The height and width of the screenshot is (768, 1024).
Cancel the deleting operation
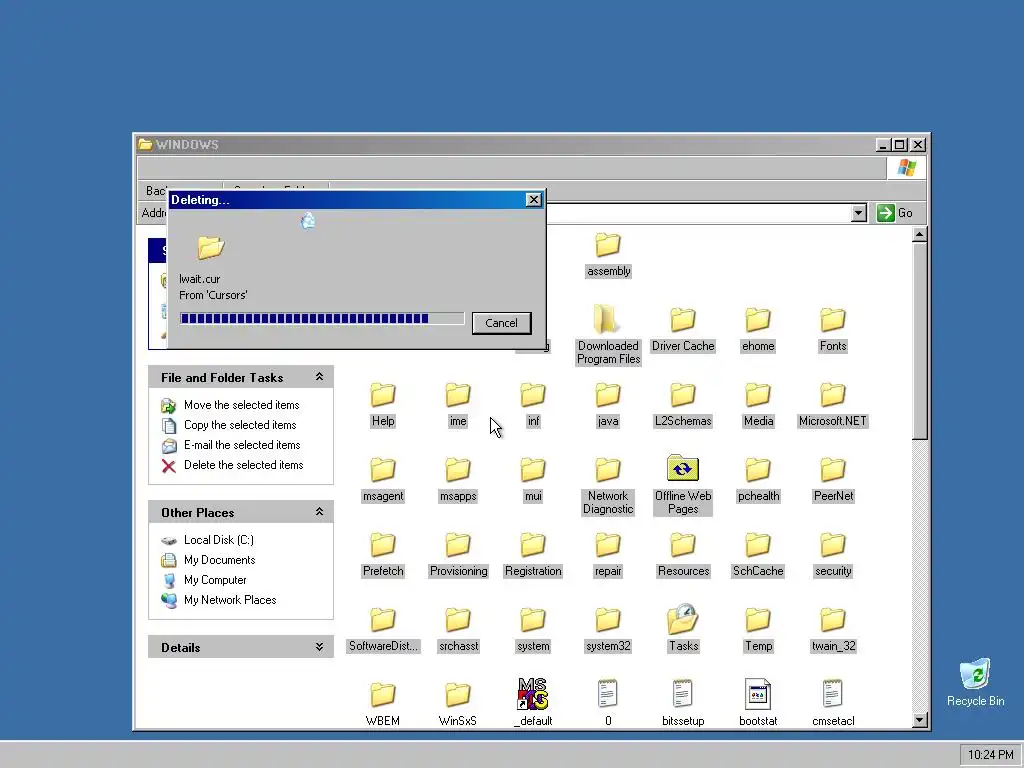(x=502, y=323)
